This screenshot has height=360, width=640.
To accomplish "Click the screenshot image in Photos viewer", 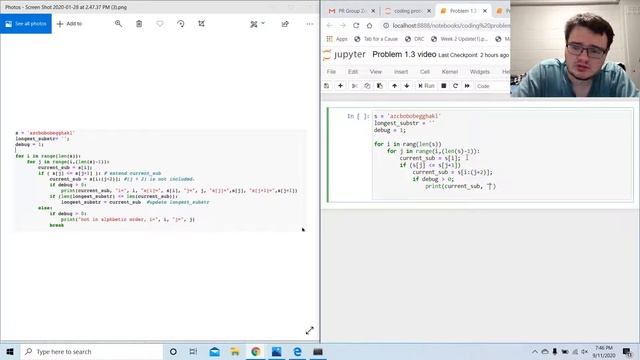I will coord(160,180).
